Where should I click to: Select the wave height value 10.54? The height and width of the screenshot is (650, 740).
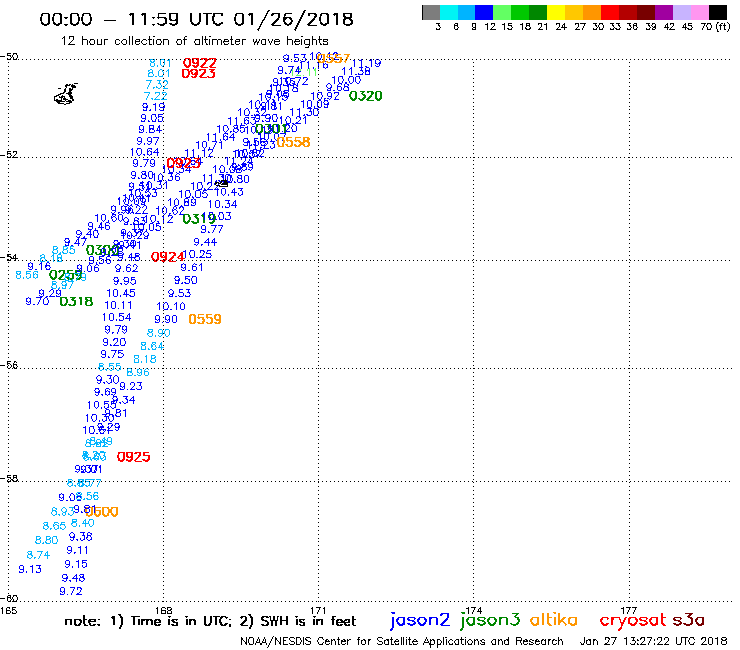point(117,317)
